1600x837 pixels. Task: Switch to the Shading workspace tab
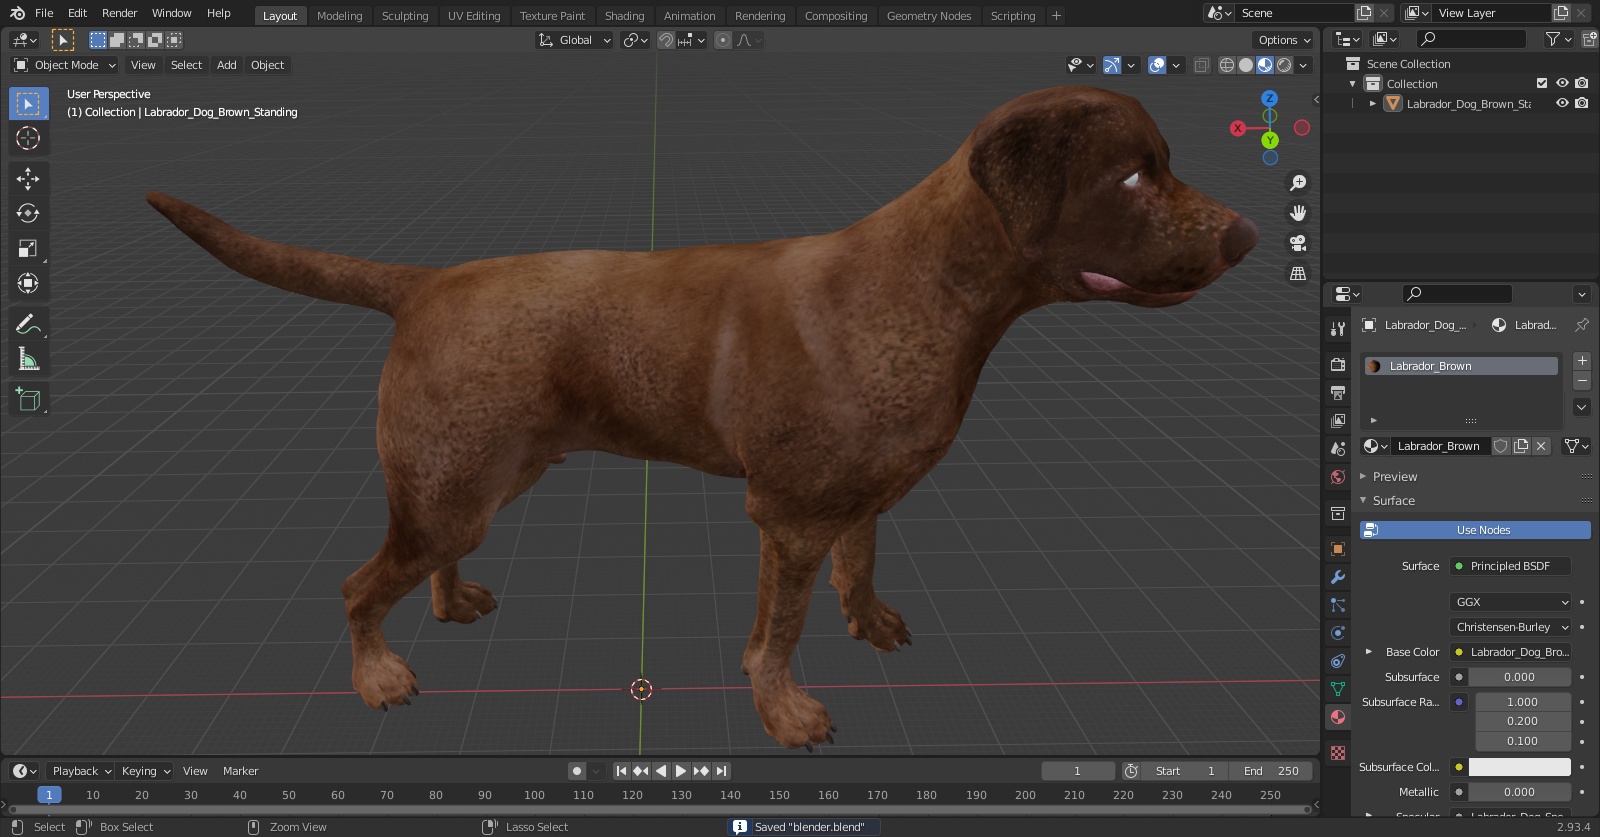coord(624,15)
